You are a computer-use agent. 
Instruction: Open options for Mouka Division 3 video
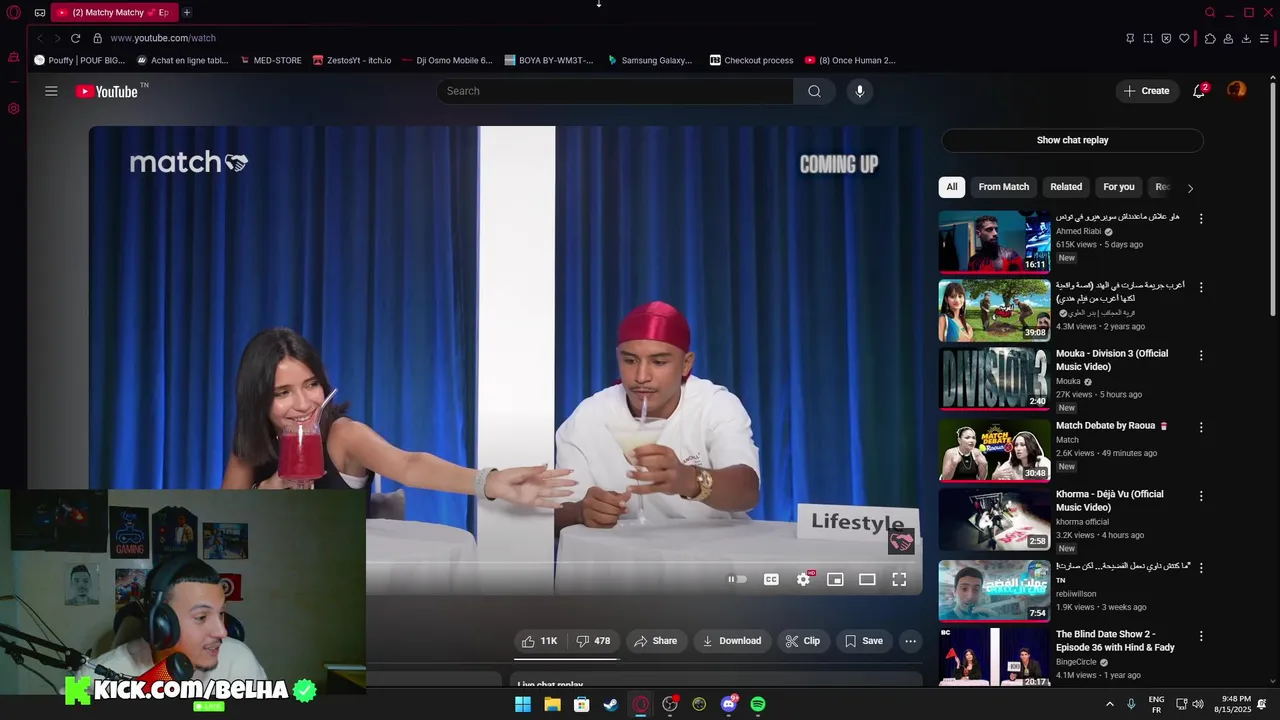point(1201,355)
